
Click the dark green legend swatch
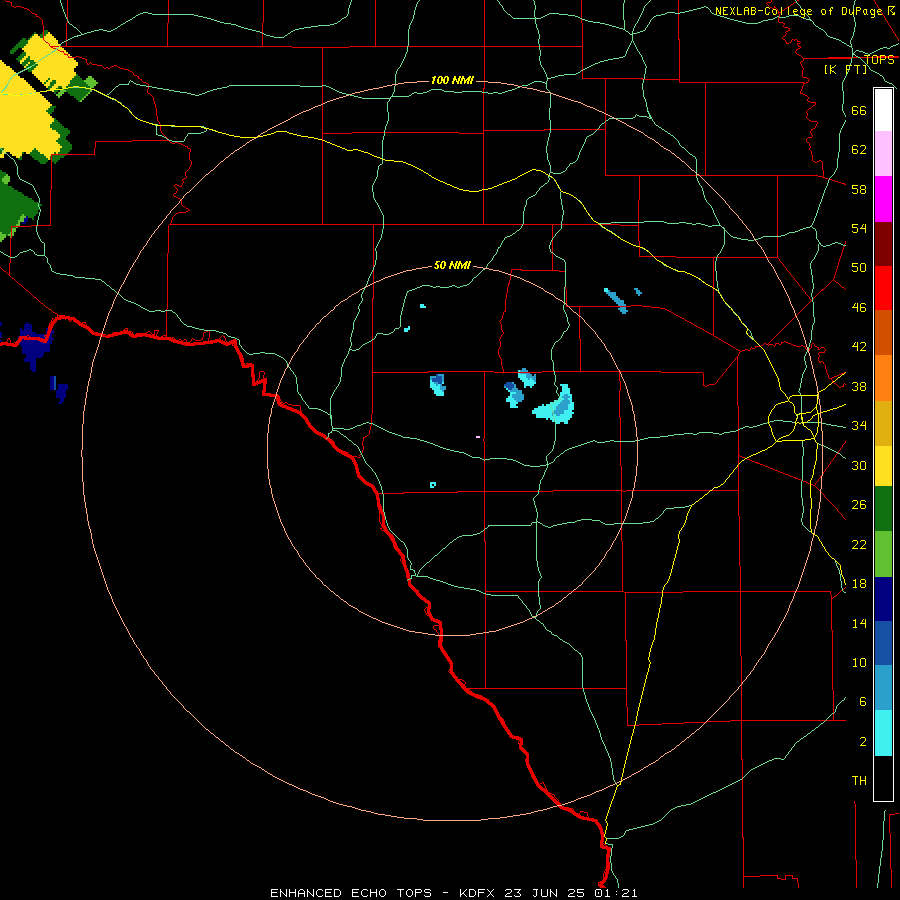[x=883, y=509]
